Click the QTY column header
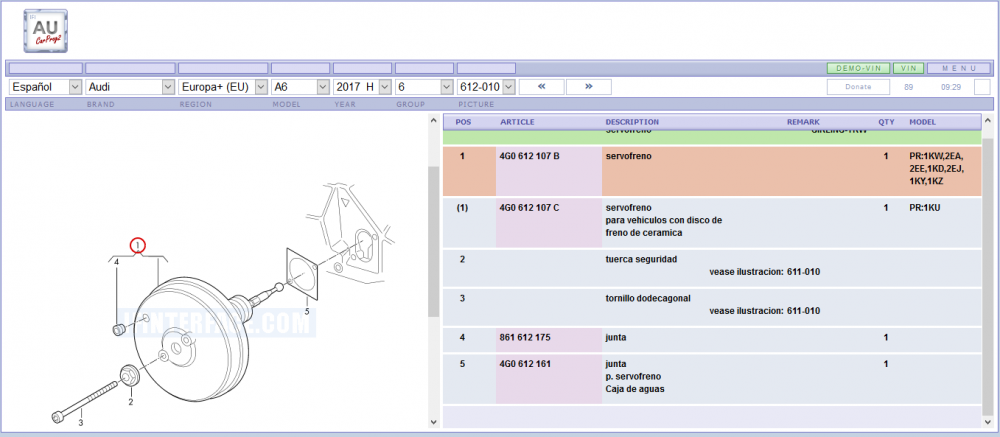 click(x=886, y=122)
